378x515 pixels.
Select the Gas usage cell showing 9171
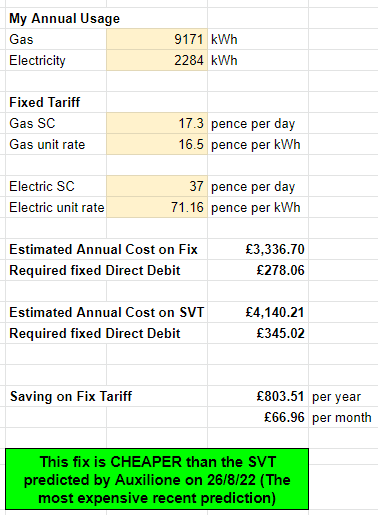[157, 39]
